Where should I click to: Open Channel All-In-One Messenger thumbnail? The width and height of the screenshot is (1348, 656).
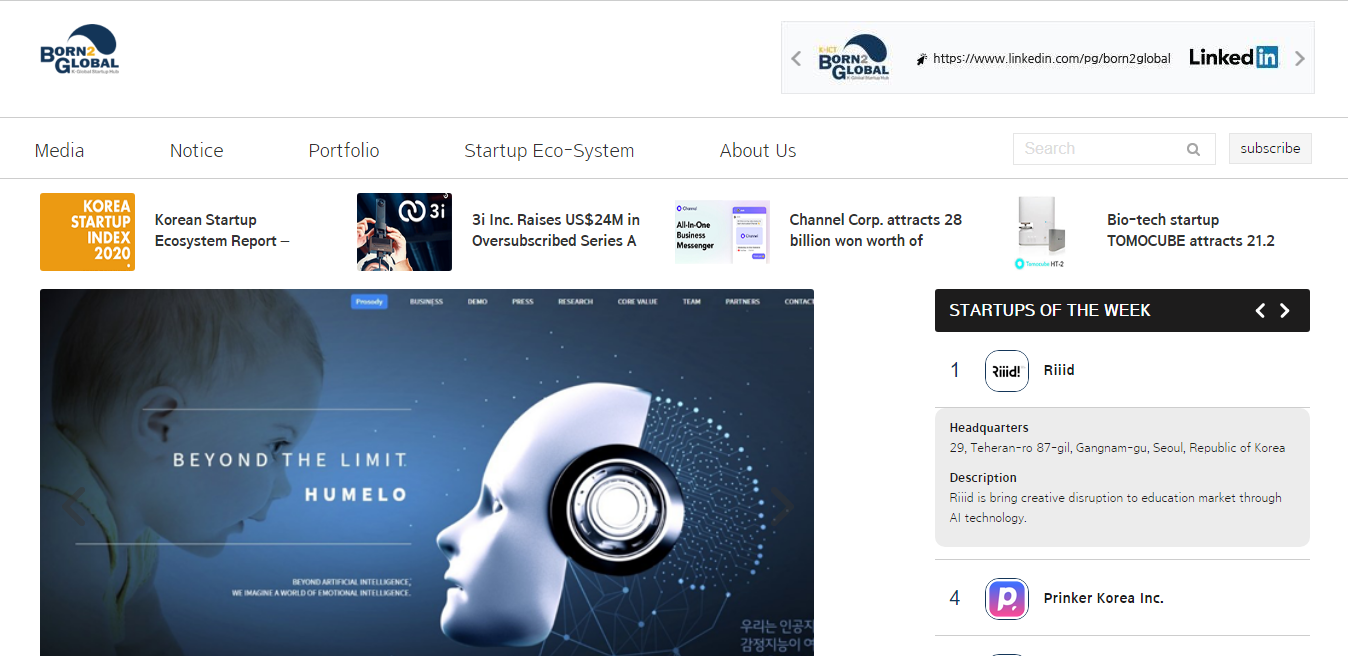click(x=722, y=232)
